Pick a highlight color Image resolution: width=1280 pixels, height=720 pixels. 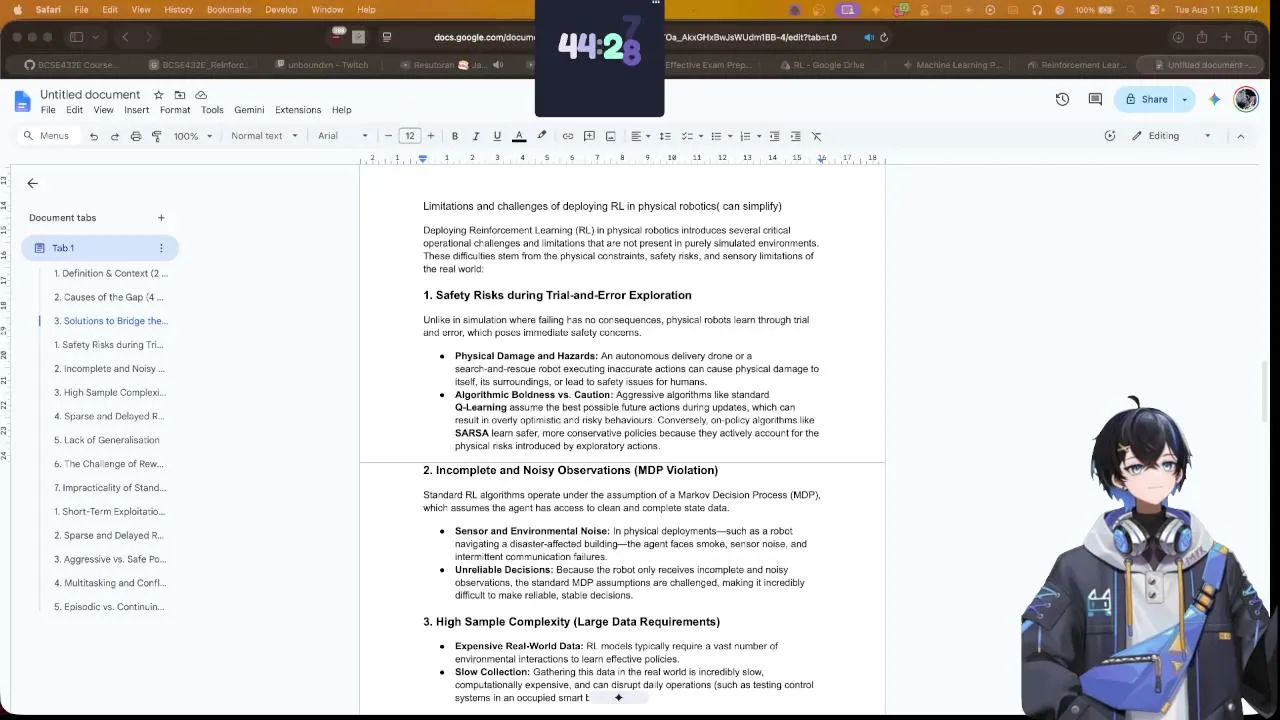tap(541, 136)
